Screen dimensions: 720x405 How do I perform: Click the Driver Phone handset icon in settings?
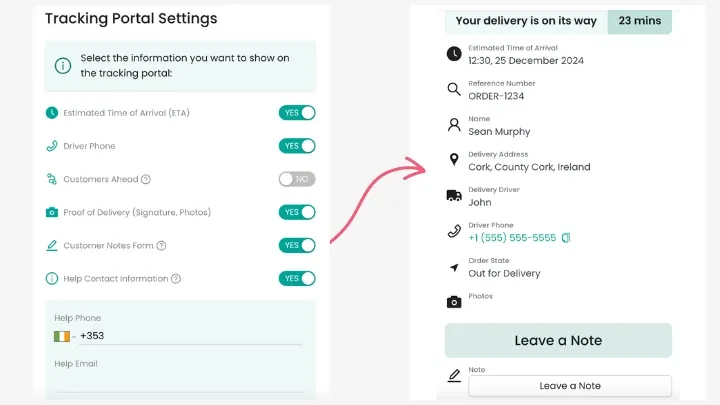tap(52, 146)
